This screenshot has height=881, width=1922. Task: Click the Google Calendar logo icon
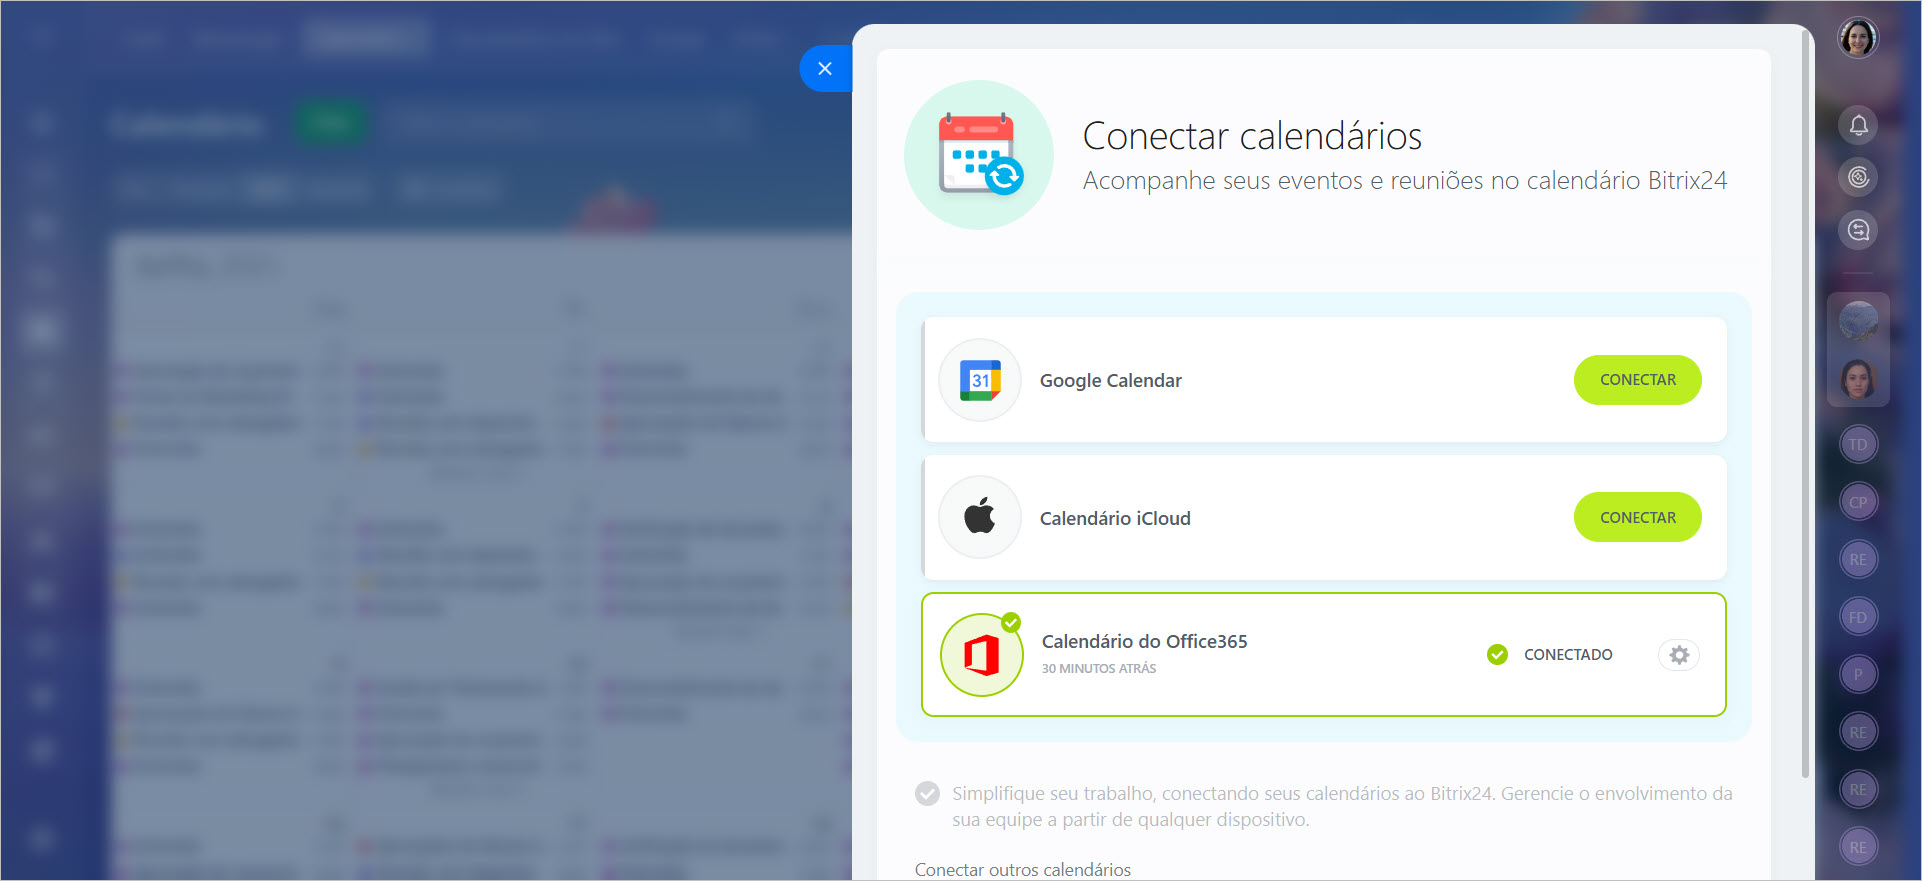point(980,380)
